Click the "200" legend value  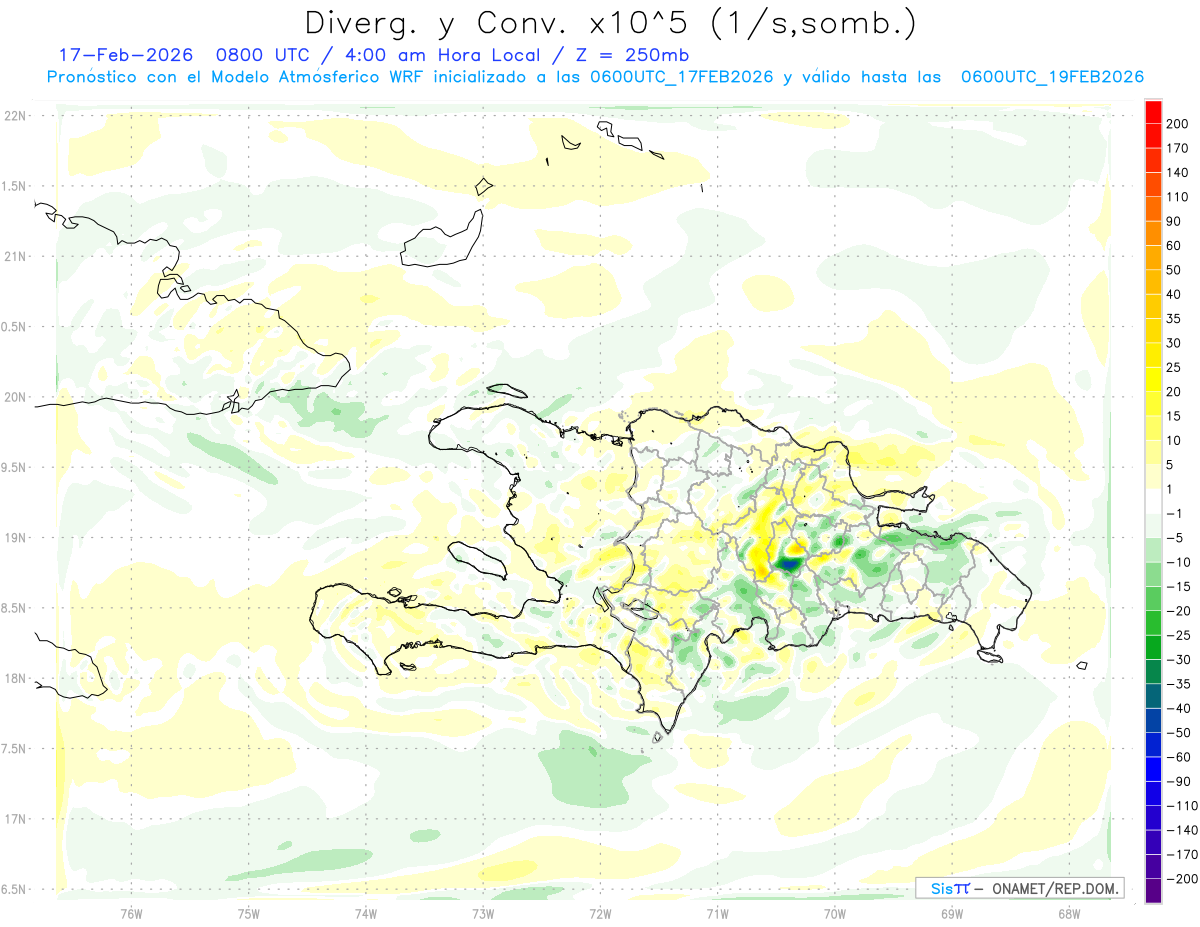[1177, 123]
